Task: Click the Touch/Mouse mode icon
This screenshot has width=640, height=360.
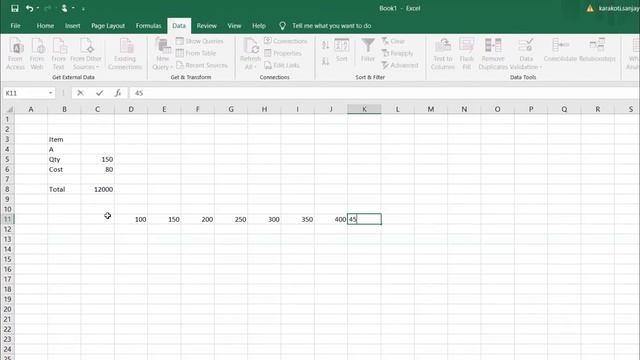Action: pyautogui.click(x=64, y=8)
